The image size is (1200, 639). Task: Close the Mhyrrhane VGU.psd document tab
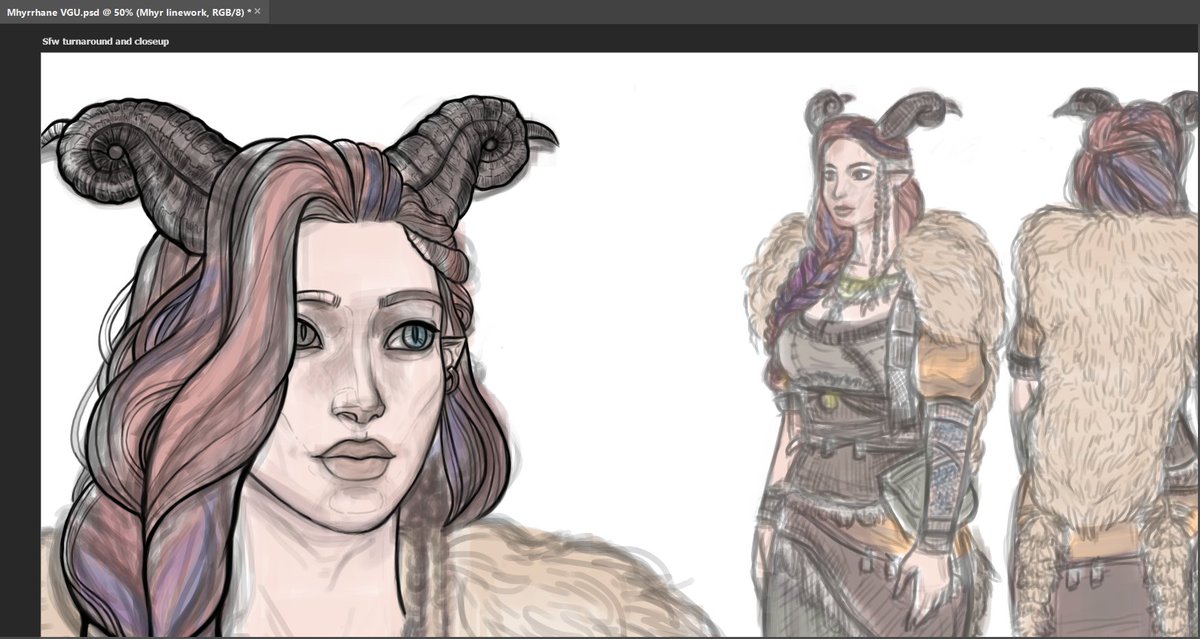coord(258,10)
